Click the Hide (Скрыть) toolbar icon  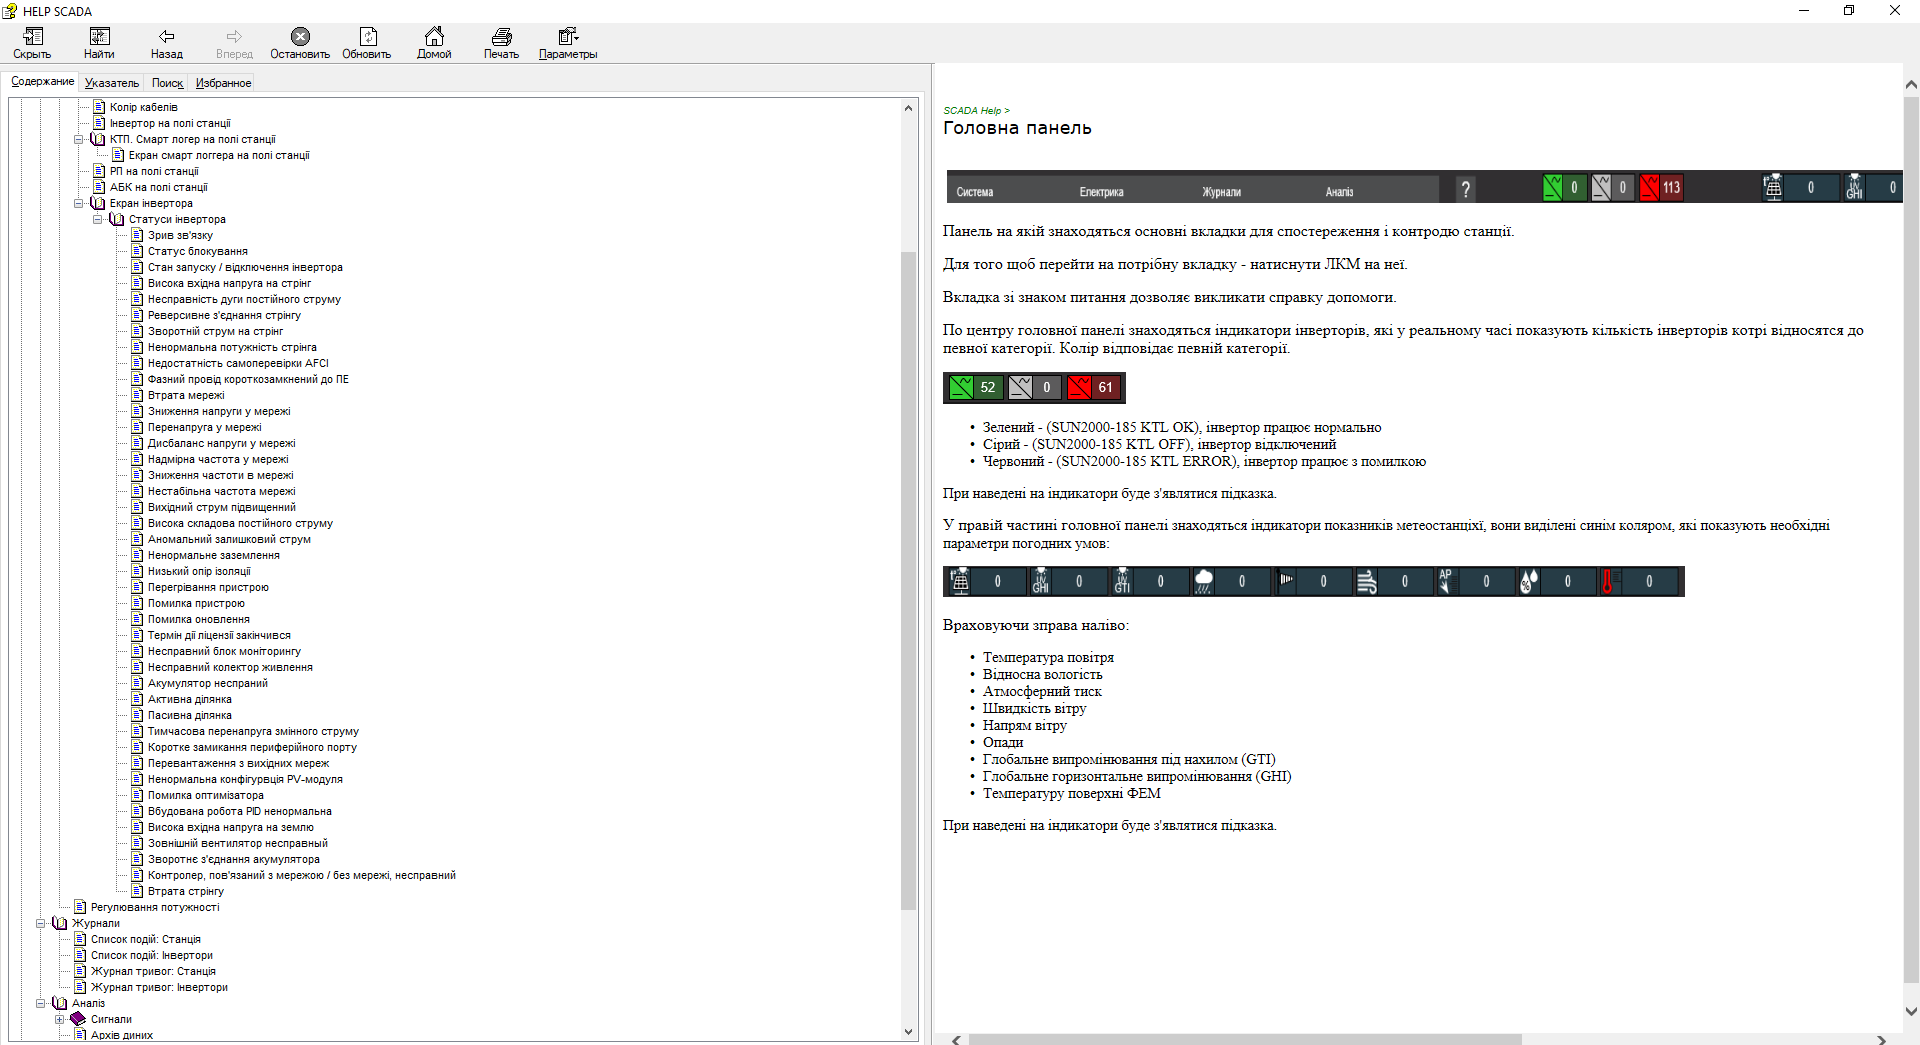click(x=32, y=43)
